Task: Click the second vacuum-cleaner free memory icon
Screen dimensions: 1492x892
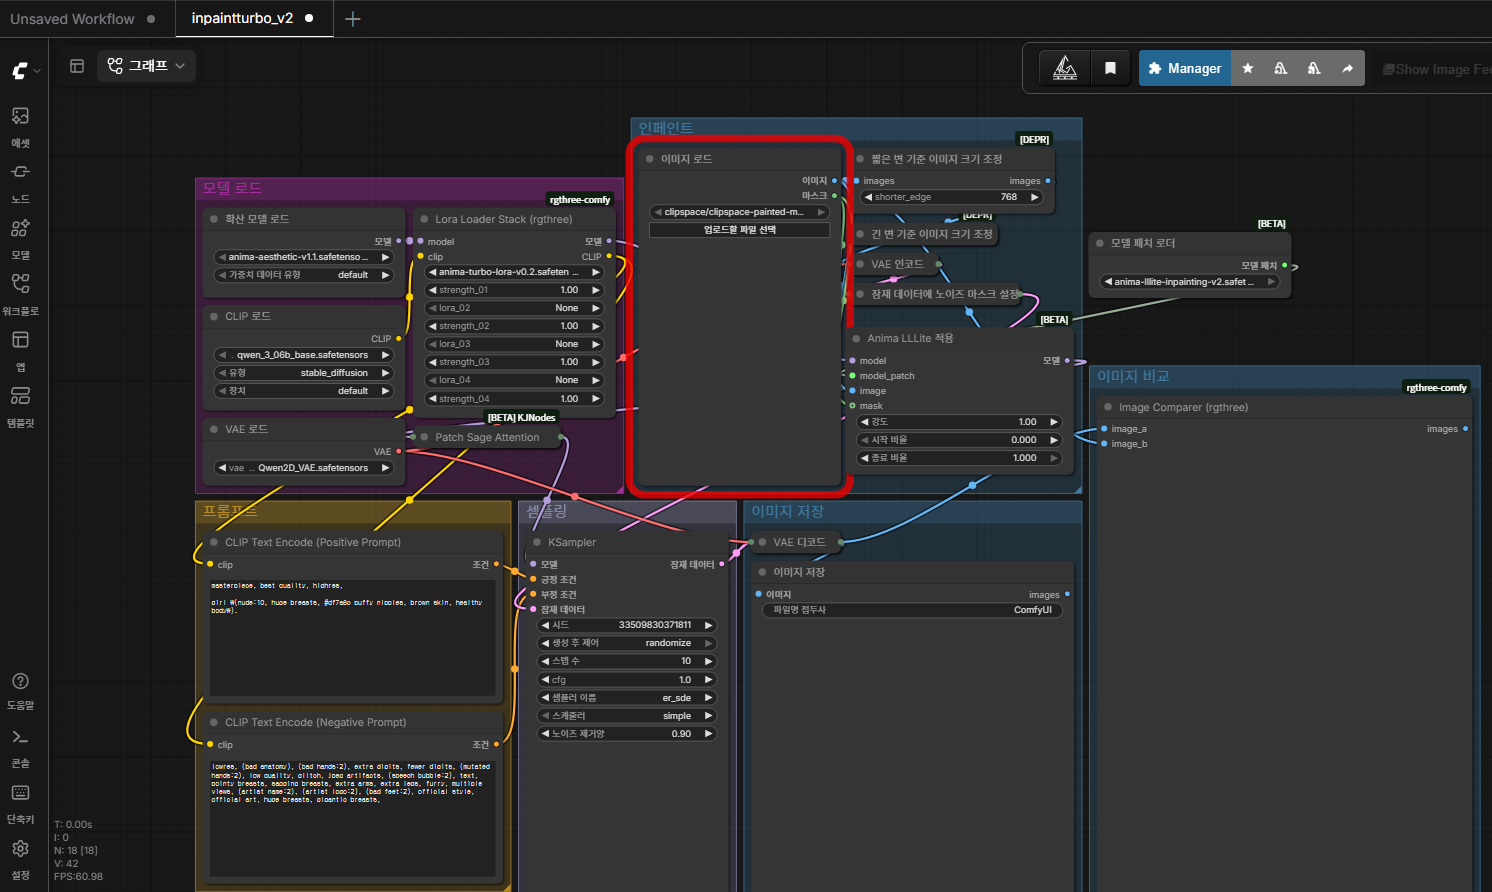Action: point(1314,68)
